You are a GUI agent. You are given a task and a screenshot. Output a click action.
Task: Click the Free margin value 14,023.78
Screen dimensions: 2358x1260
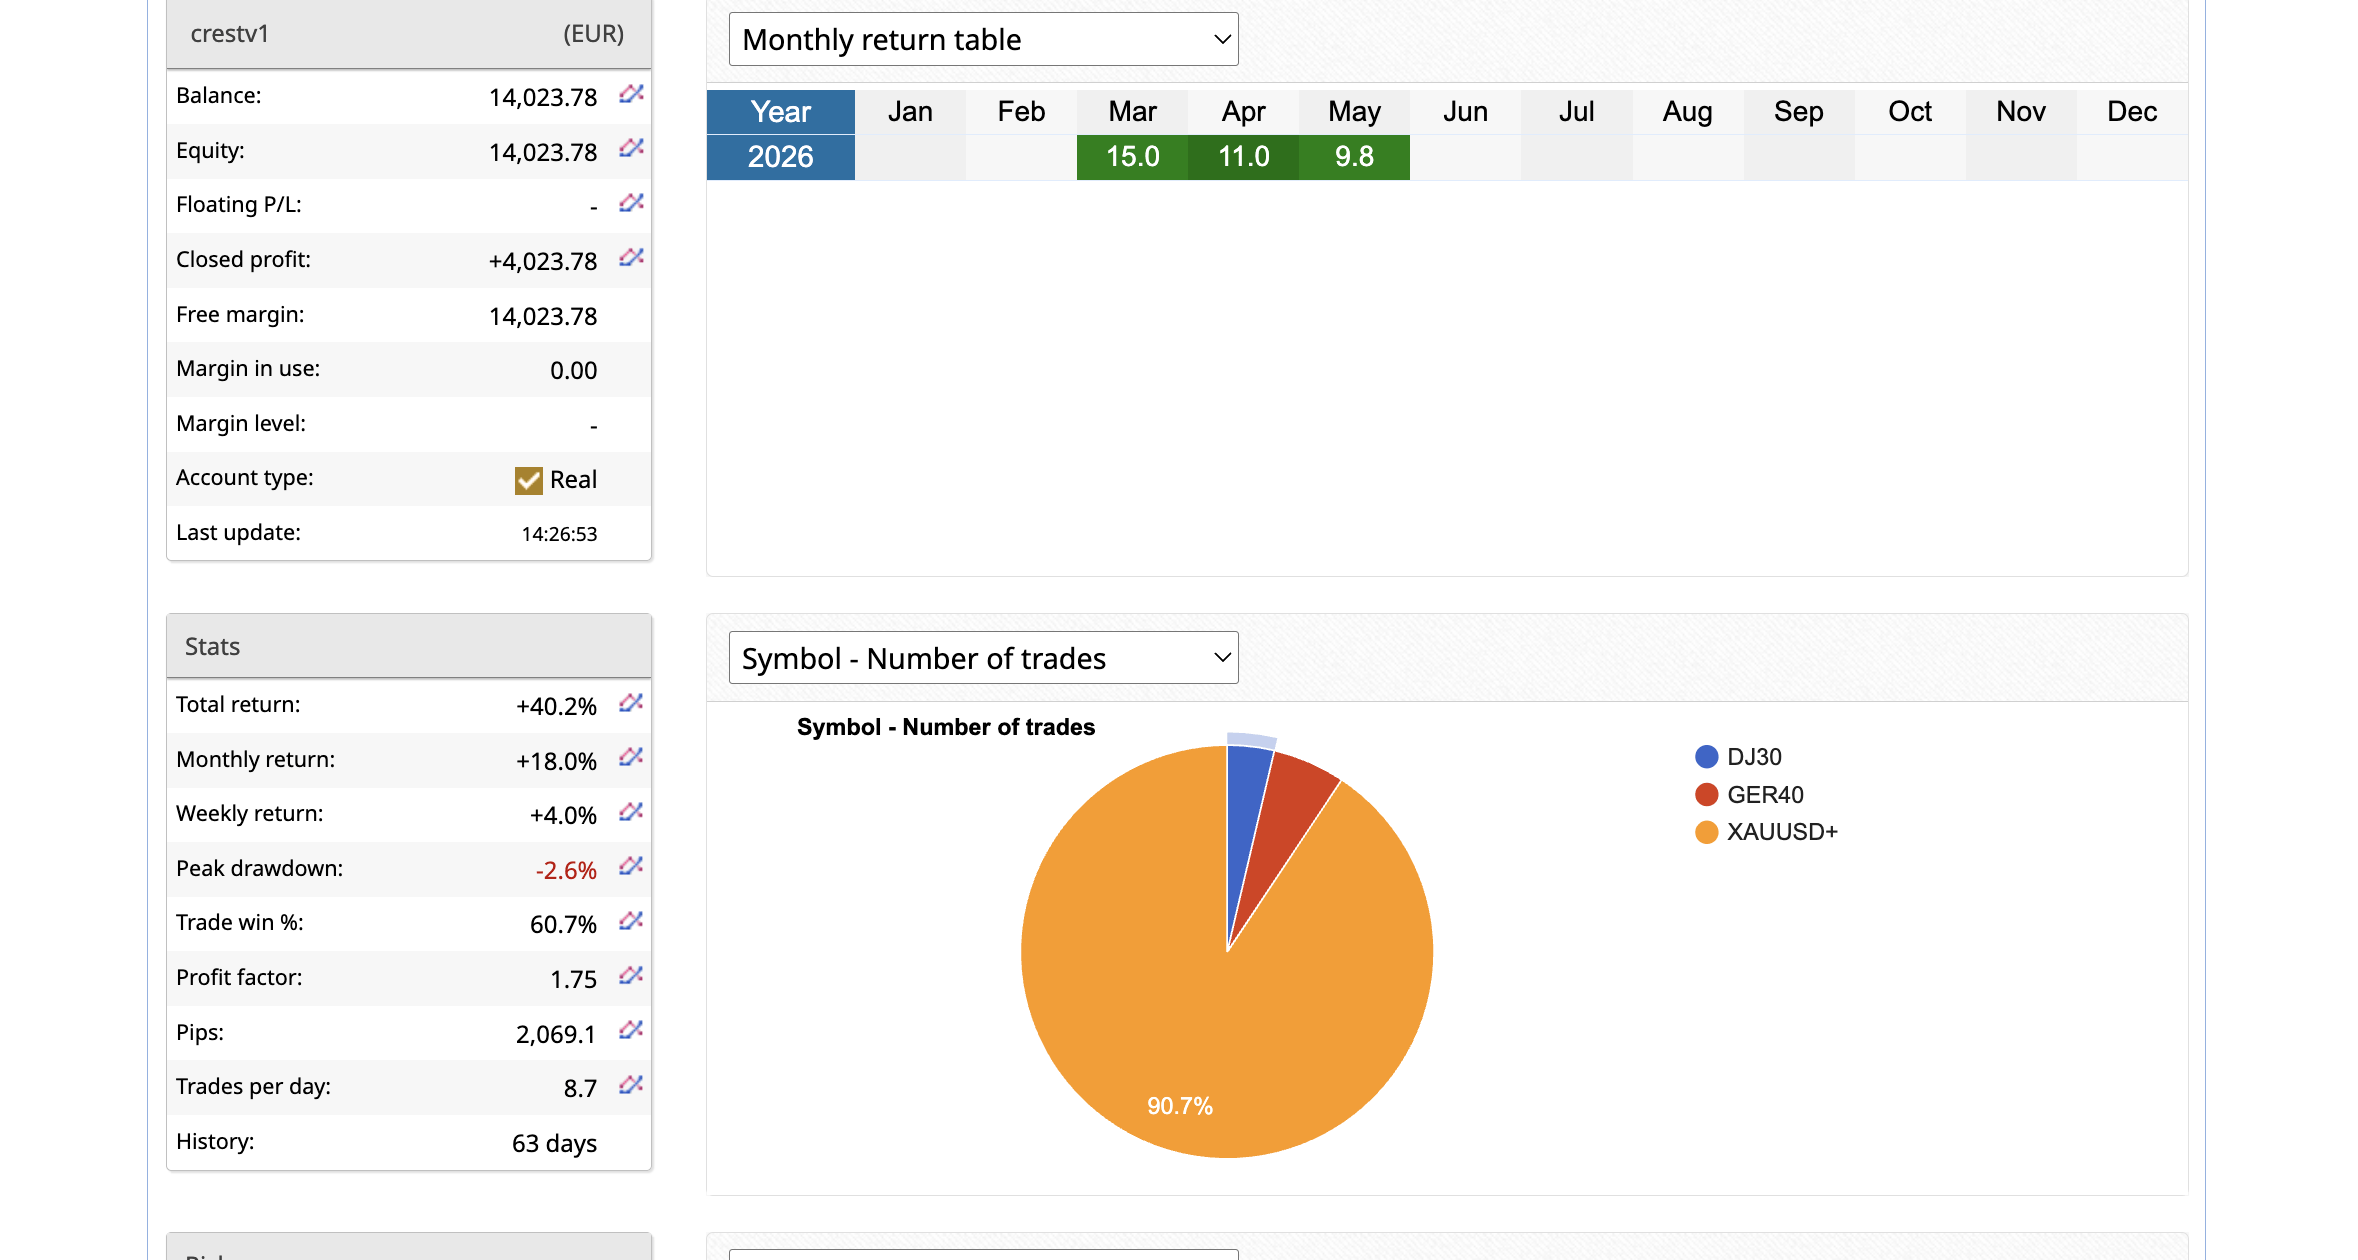pos(543,316)
